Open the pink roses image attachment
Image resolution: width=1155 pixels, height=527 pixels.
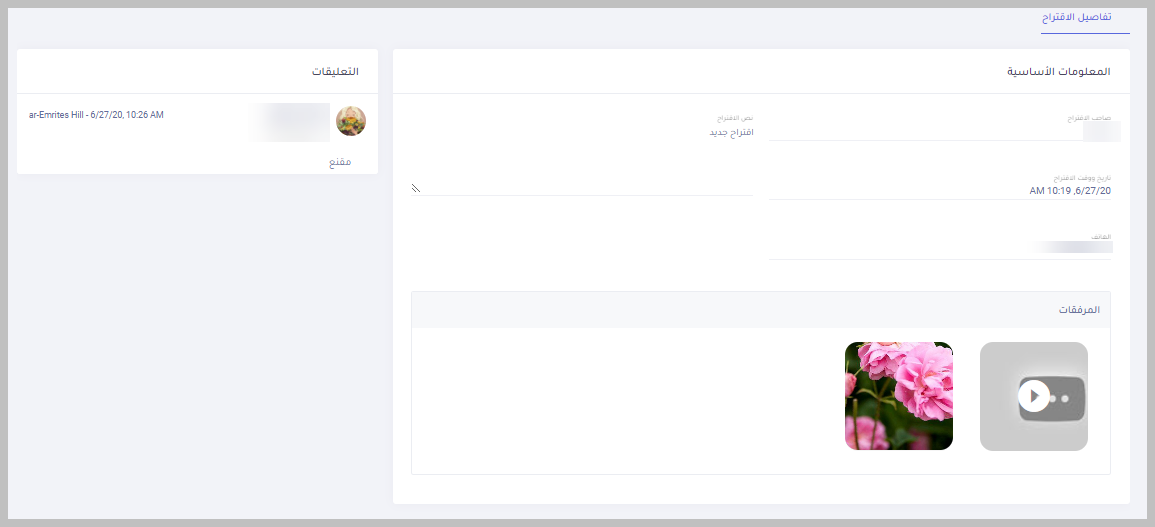(x=899, y=396)
